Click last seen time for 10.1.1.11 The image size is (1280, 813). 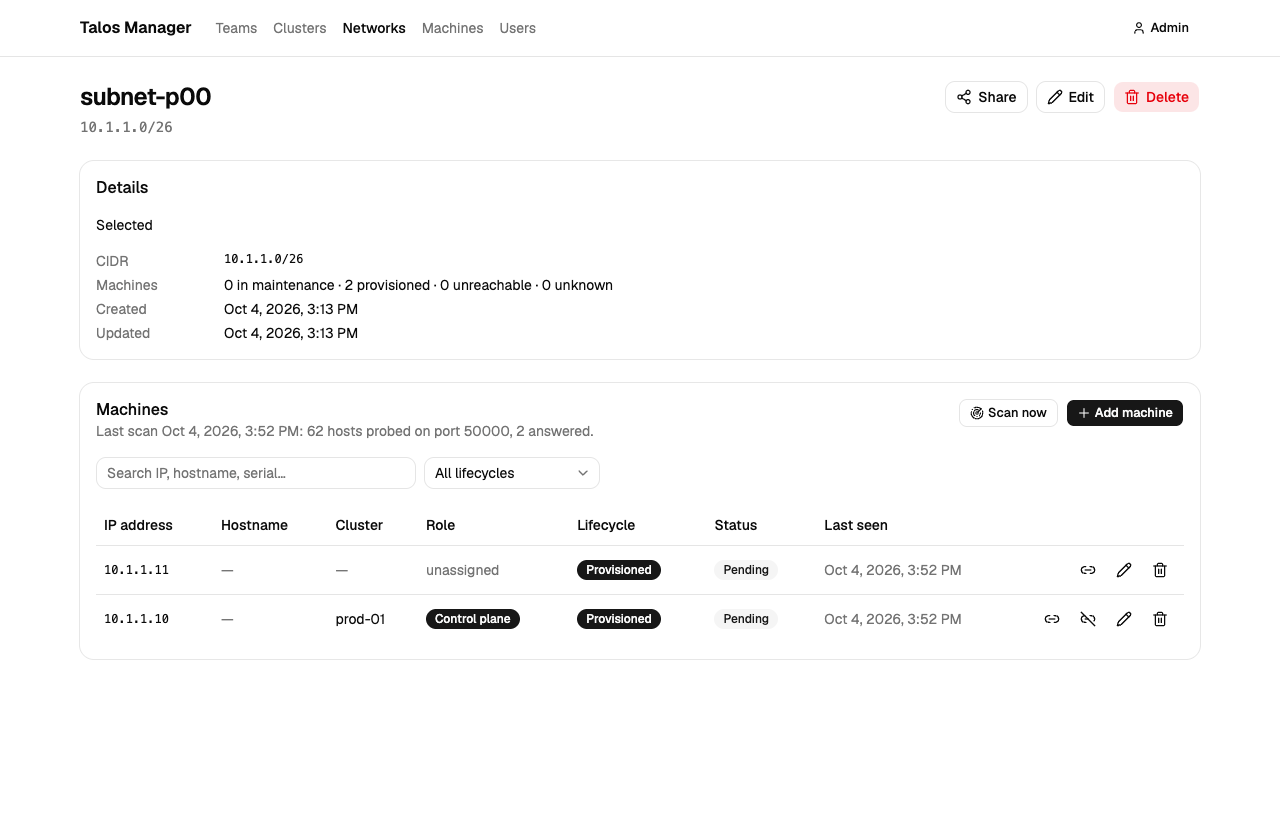(893, 570)
